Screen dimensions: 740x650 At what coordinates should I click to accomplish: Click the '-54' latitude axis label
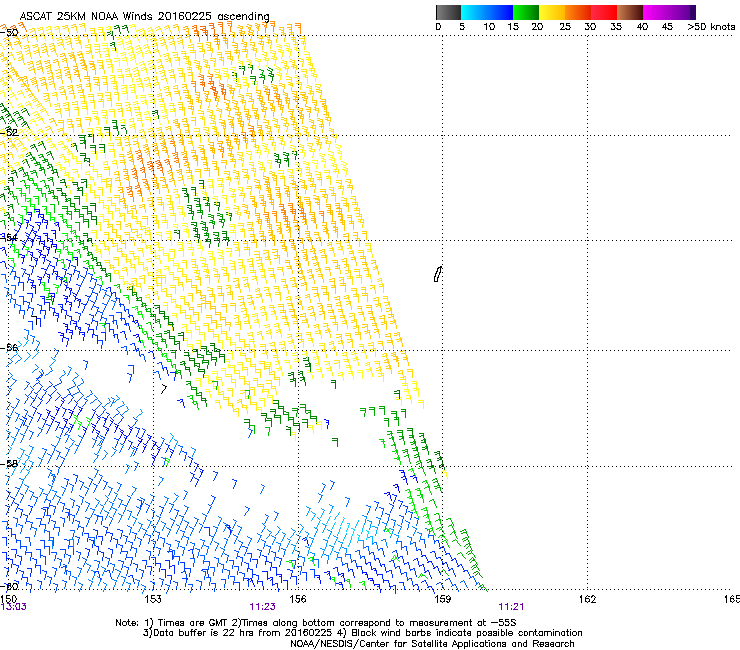9,237
